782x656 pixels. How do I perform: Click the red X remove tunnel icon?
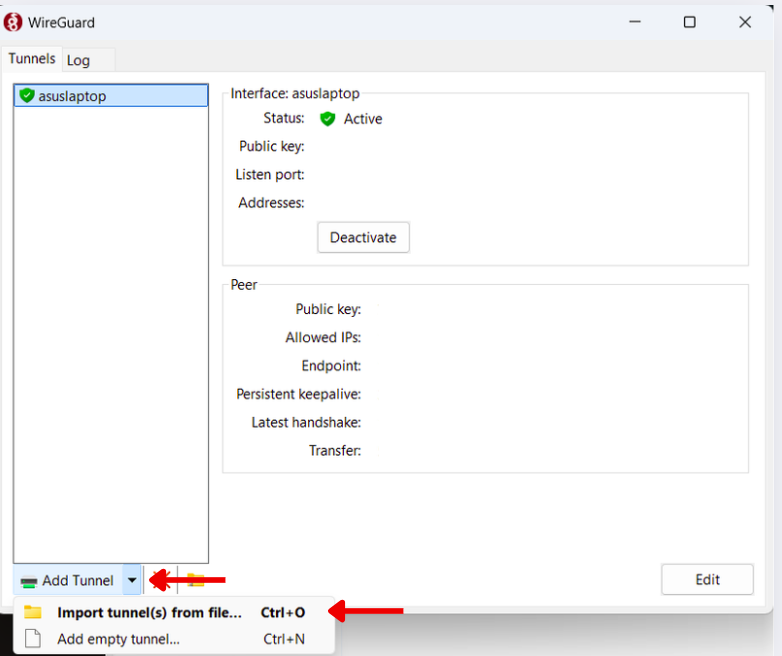pos(157,580)
